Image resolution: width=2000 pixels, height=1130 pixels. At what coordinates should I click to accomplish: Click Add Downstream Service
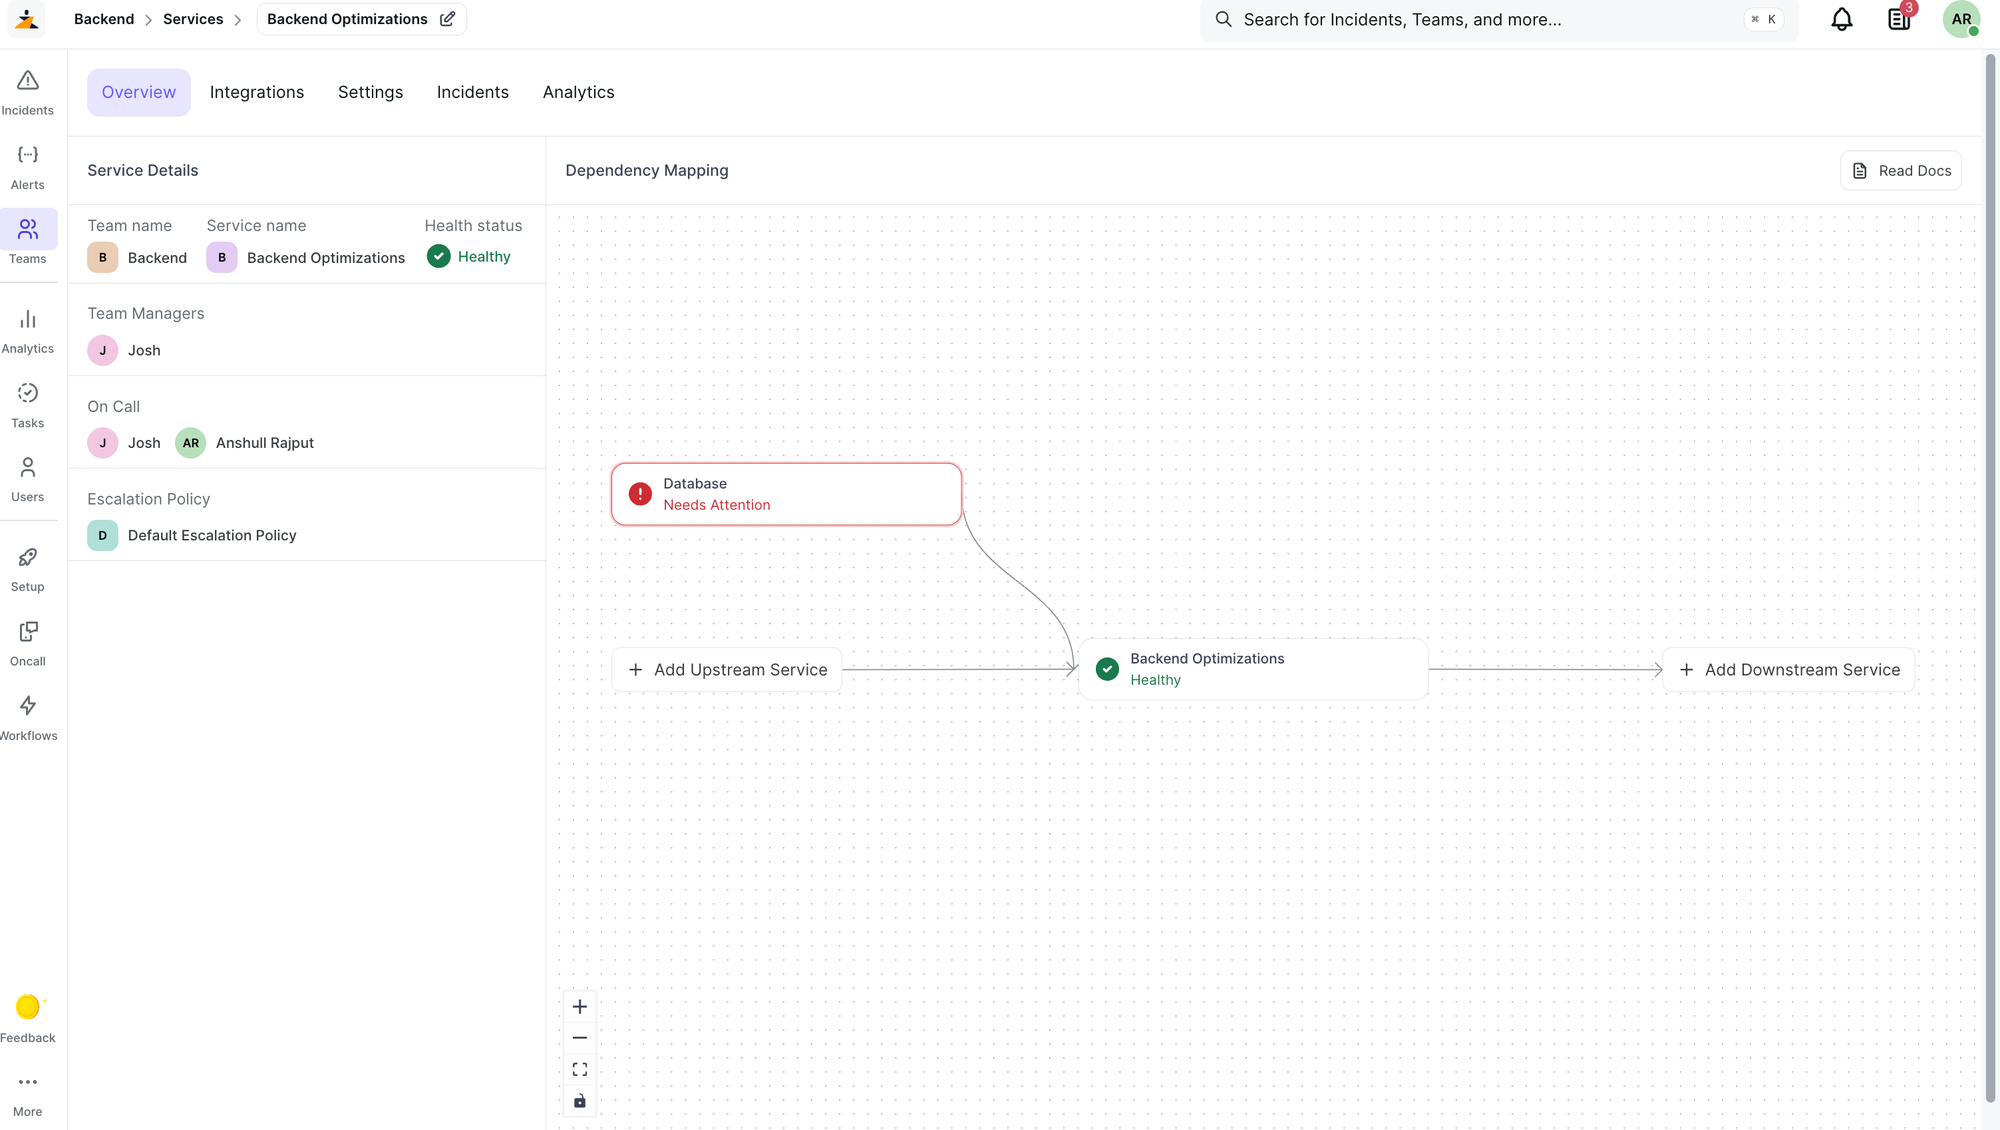pos(1789,670)
